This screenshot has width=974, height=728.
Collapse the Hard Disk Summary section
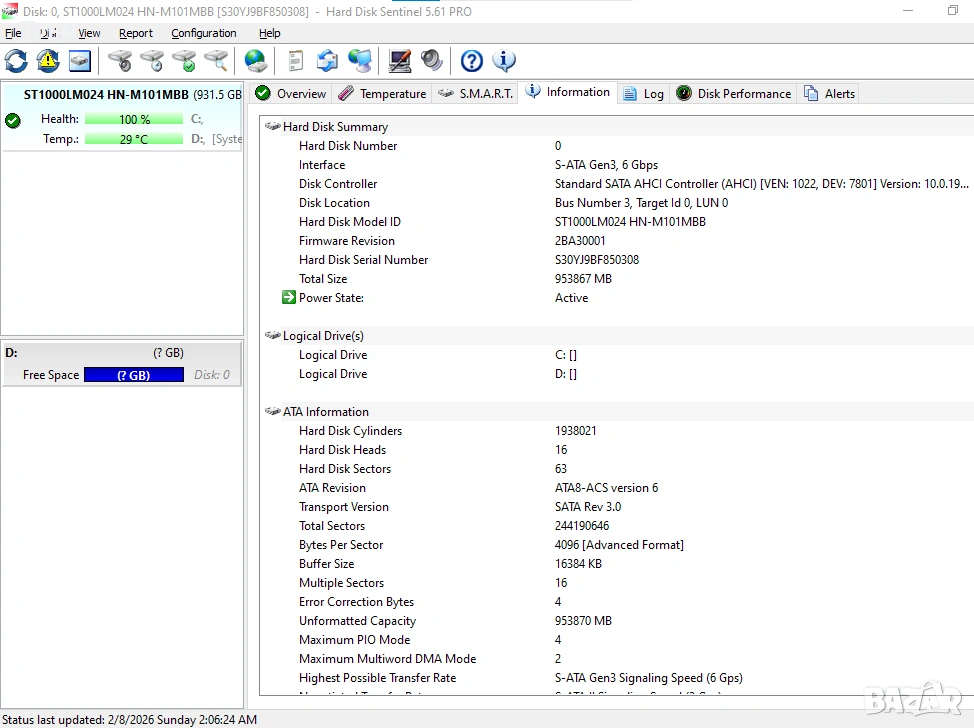[272, 127]
